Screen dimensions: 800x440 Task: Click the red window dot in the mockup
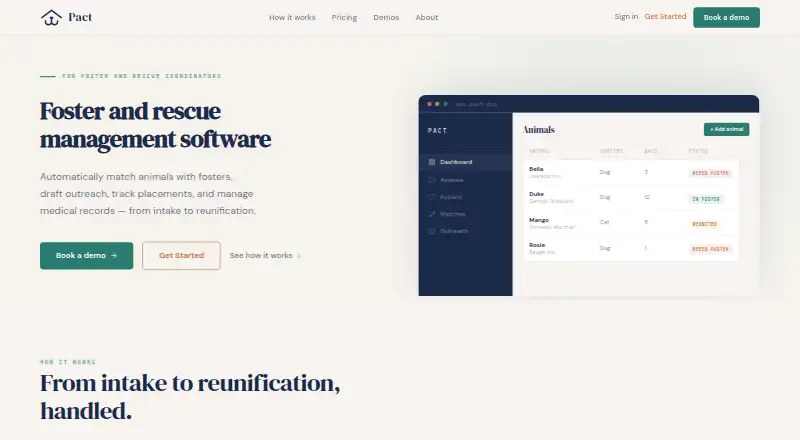click(x=430, y=104)
